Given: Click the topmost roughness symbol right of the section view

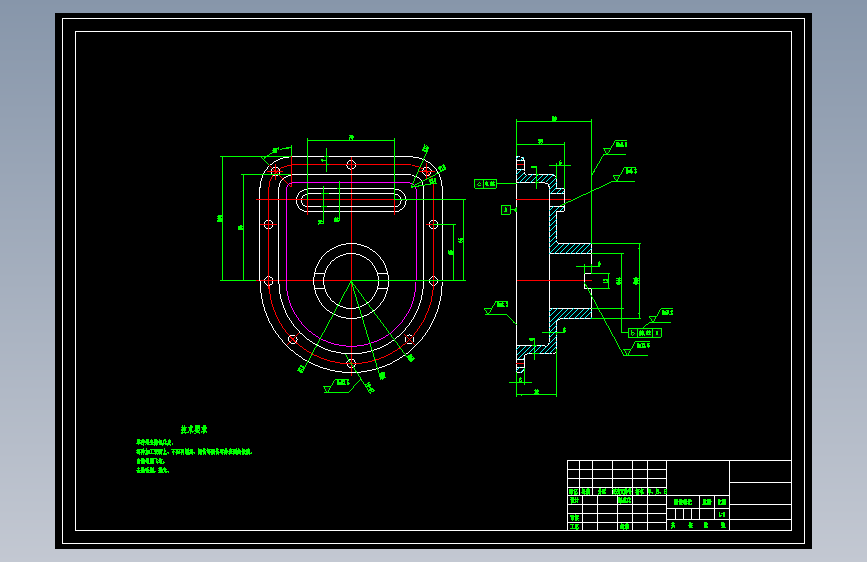Looking at the screenshot, I should (x=615, y=147).
